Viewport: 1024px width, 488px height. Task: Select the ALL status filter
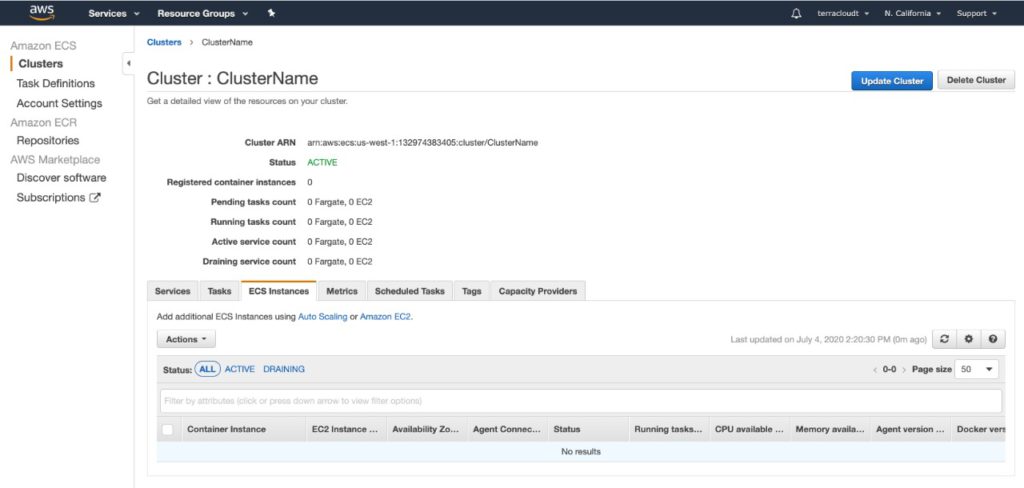[x=207, y=369]
